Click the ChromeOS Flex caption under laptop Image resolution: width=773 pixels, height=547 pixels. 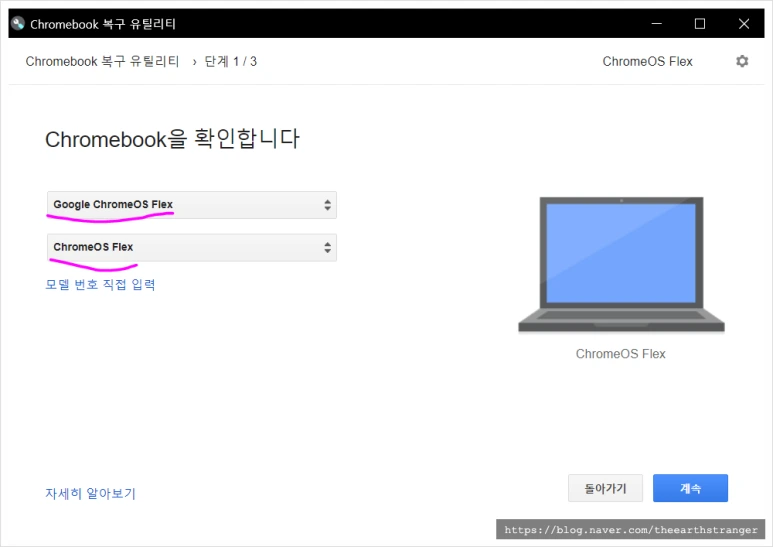click(x=621, y=354)
